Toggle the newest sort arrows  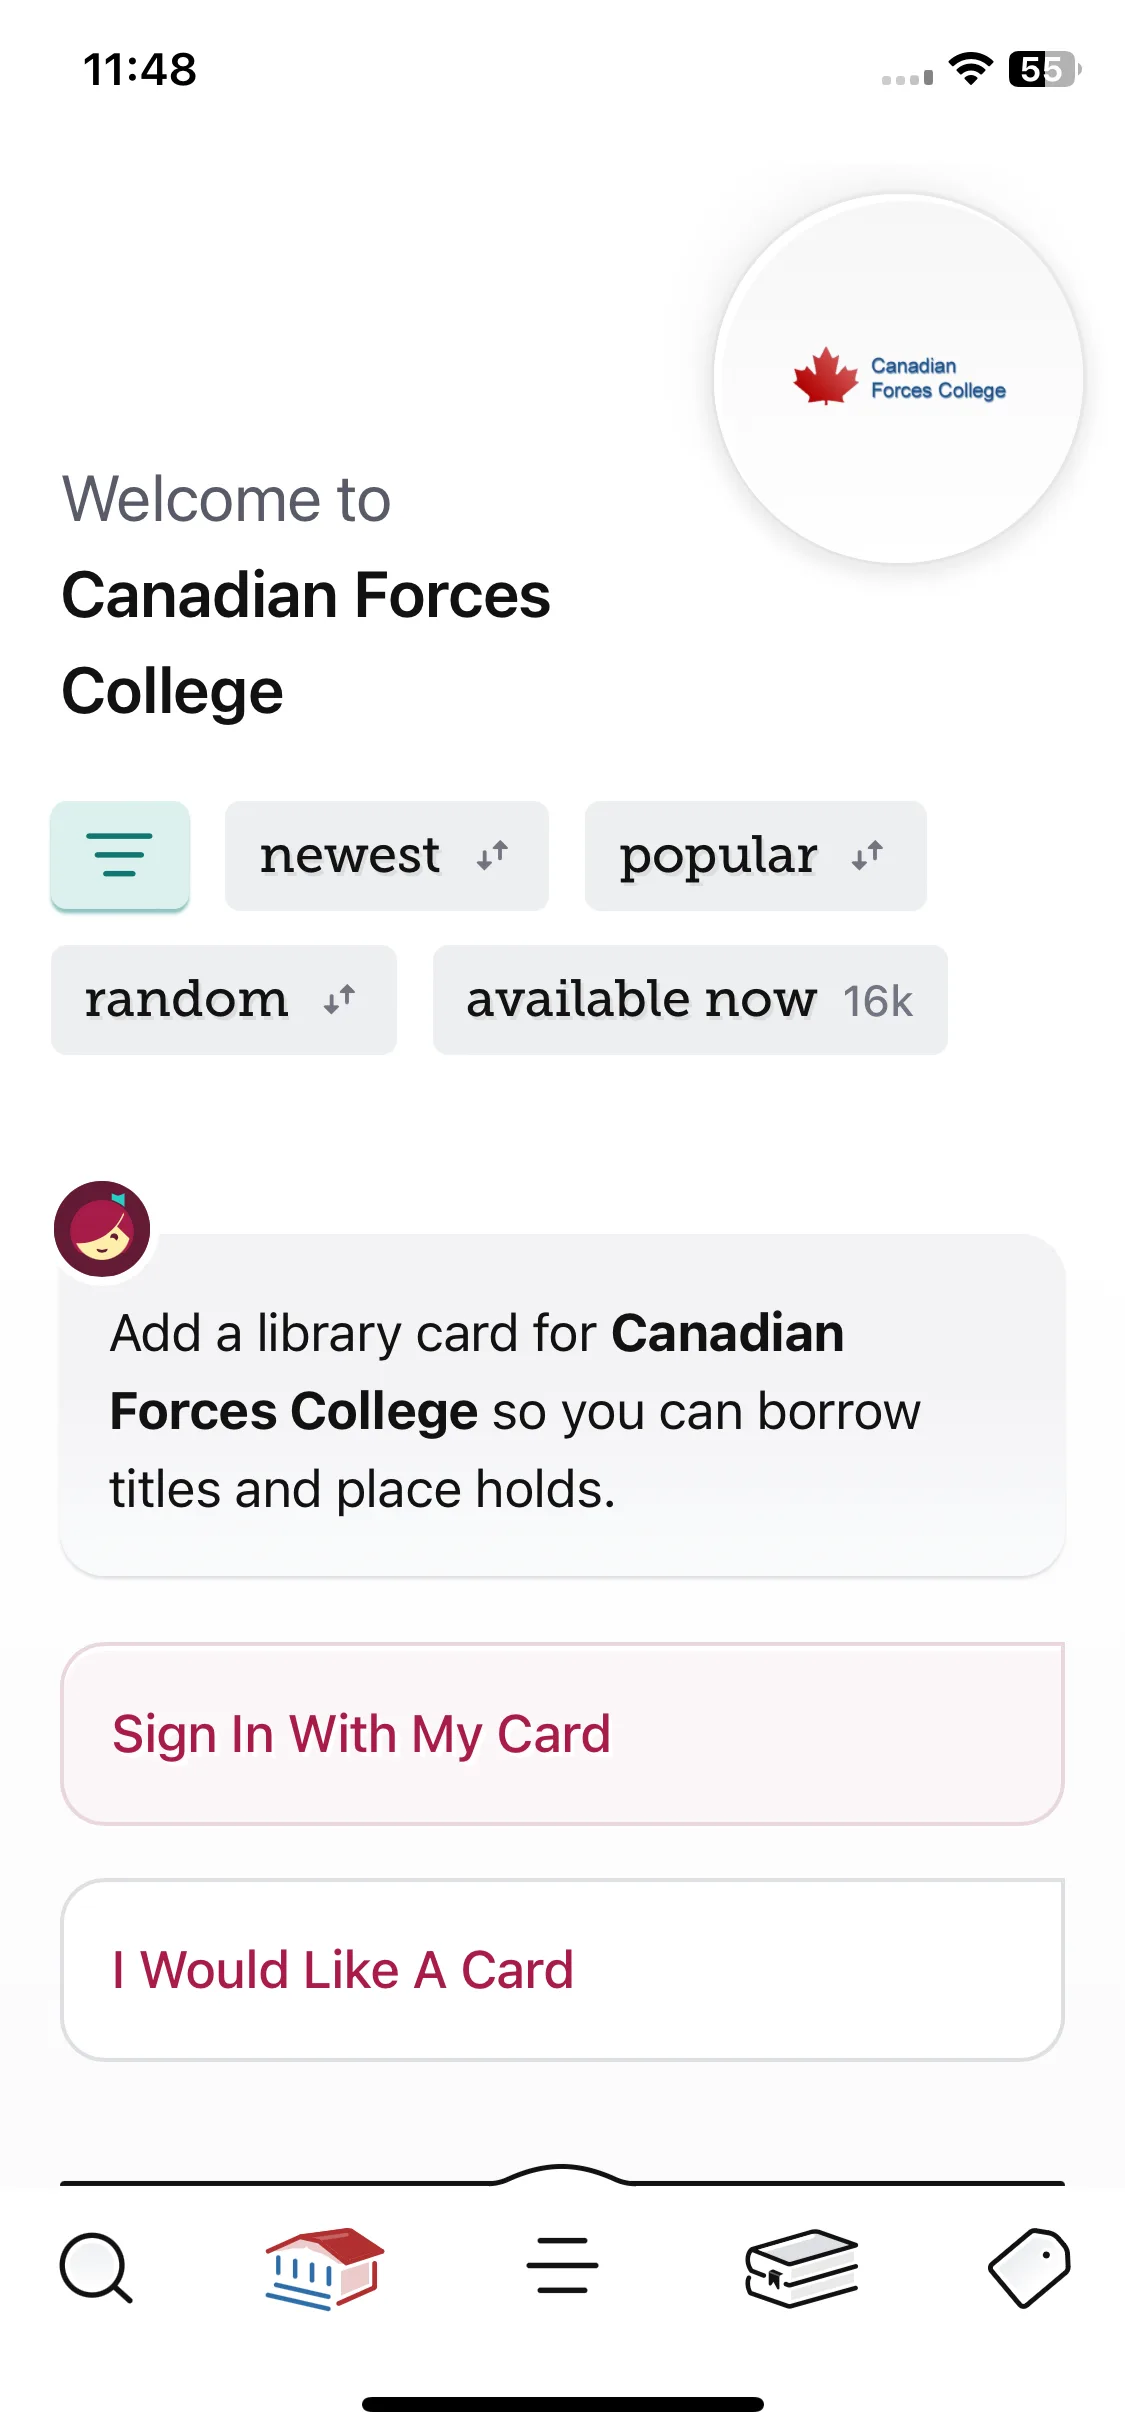492,856
